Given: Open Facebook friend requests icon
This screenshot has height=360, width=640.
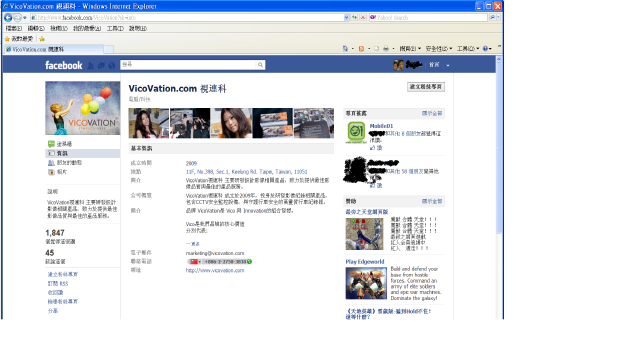Looking at the screenshot, I should pos(91,65).
